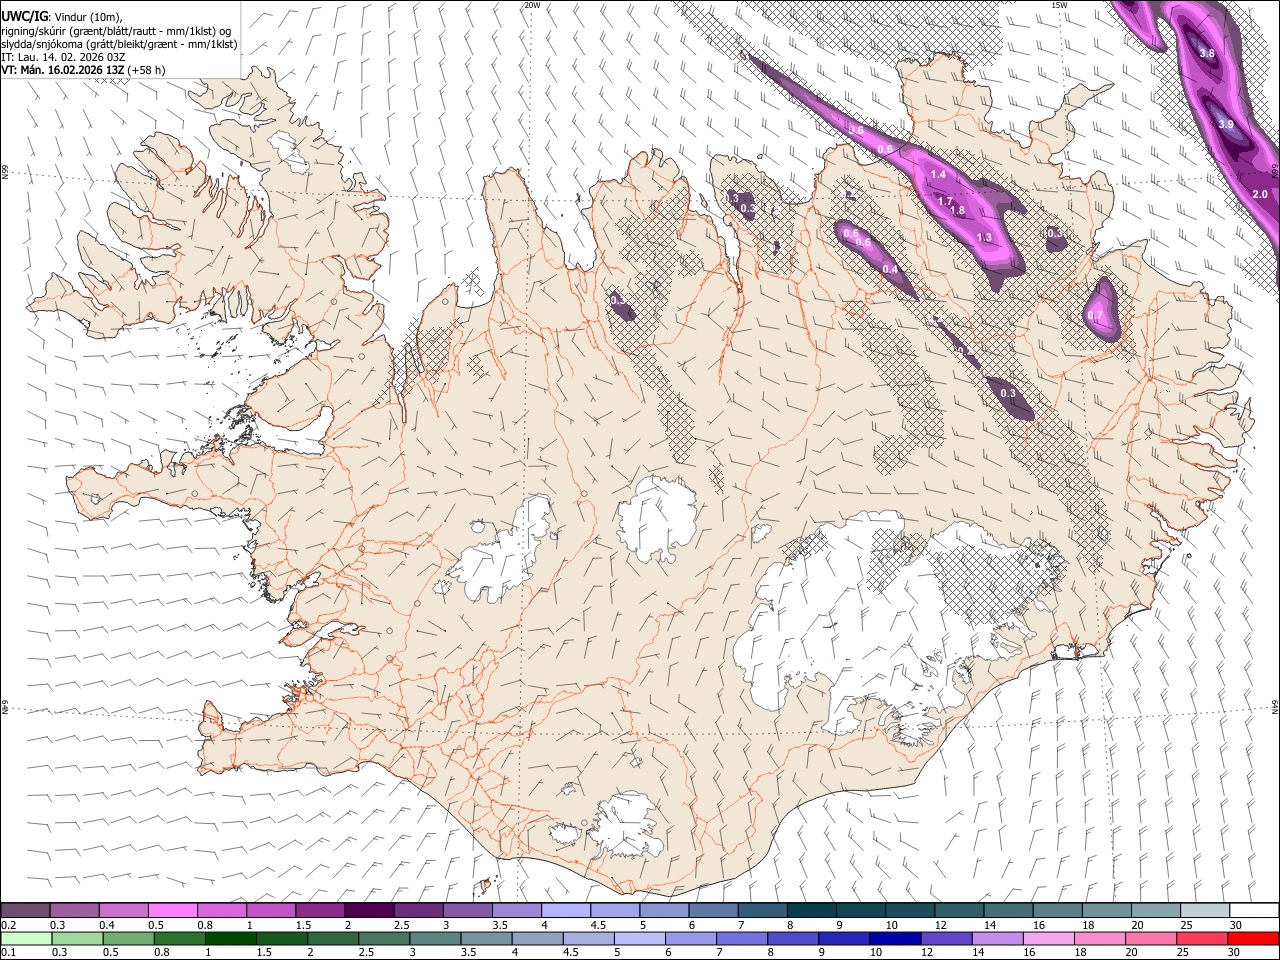Pick the palest green 0.1–0.3 lower legend swatch
The width and height of the screenshot is (1280, 960).
pos(26,938)
